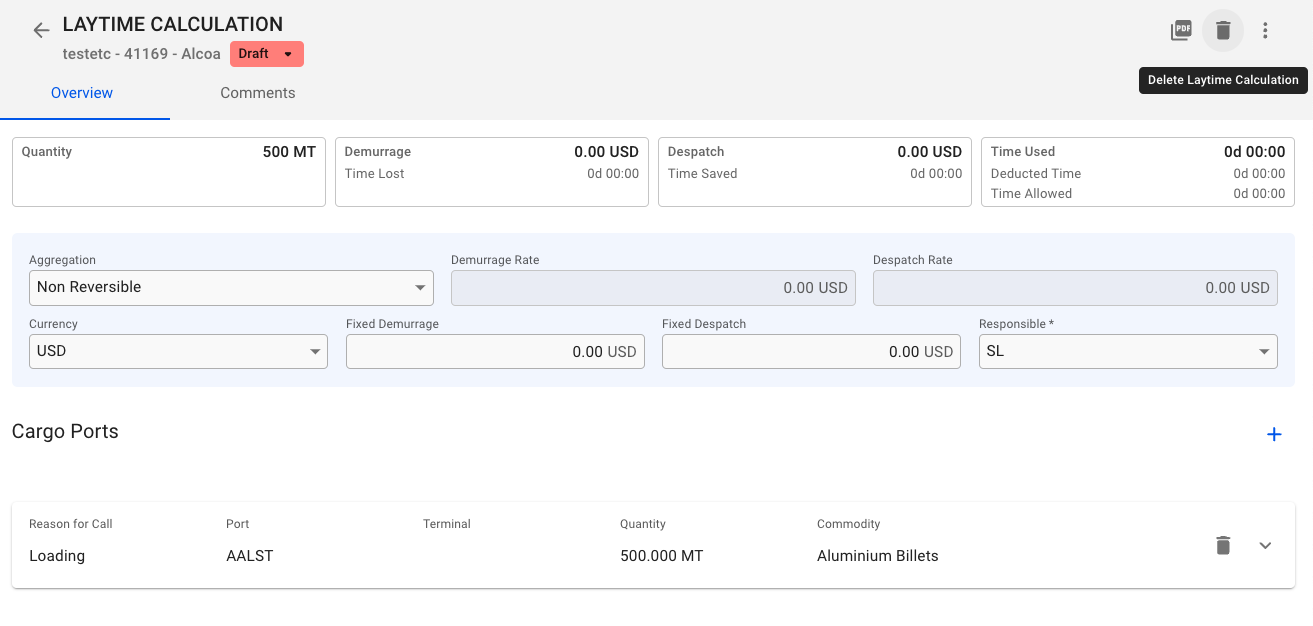This screenshot has width=1313, height=626.
Task: Click the Demurrage Rate field
Action: pyautogui.click(x=653, y=287)
